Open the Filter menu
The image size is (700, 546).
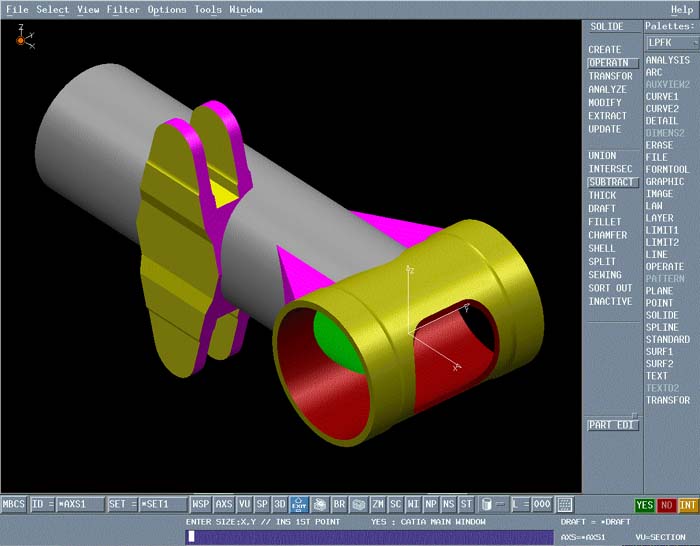coord(123,10)
